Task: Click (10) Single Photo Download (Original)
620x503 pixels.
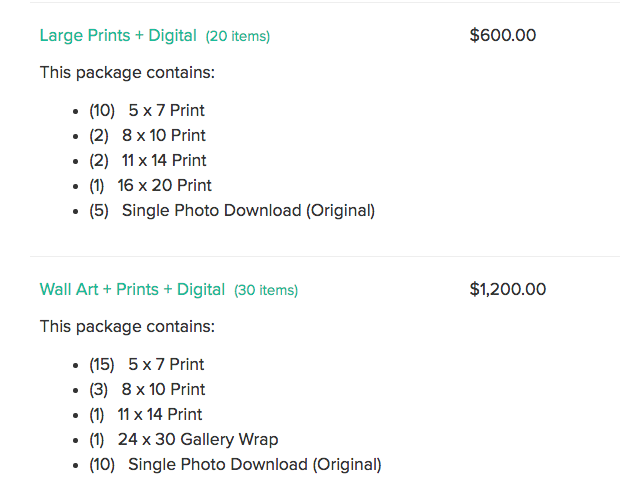Action: pos(235,465)
